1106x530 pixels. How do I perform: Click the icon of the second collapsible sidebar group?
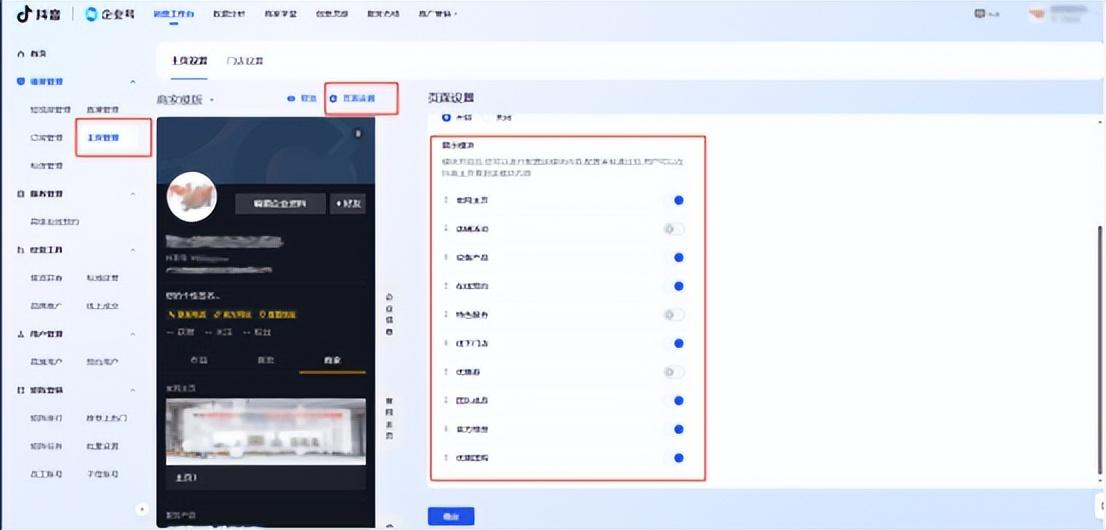20,194
